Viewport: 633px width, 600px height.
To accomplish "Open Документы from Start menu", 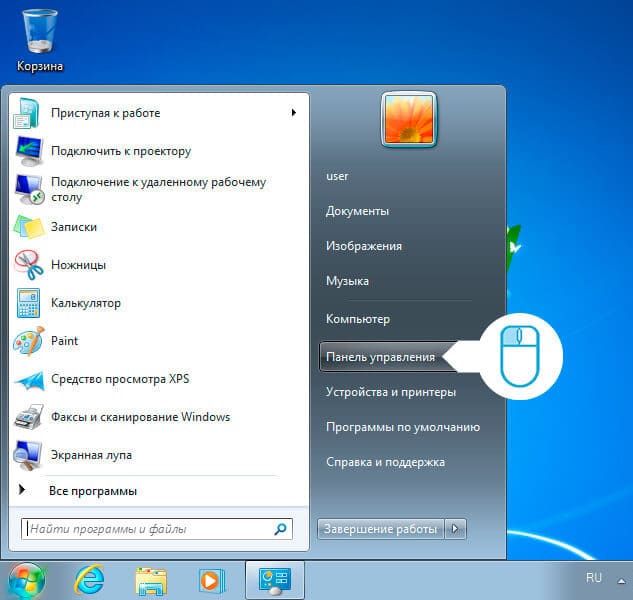I will pyautogui.click(x=357, y=211).
